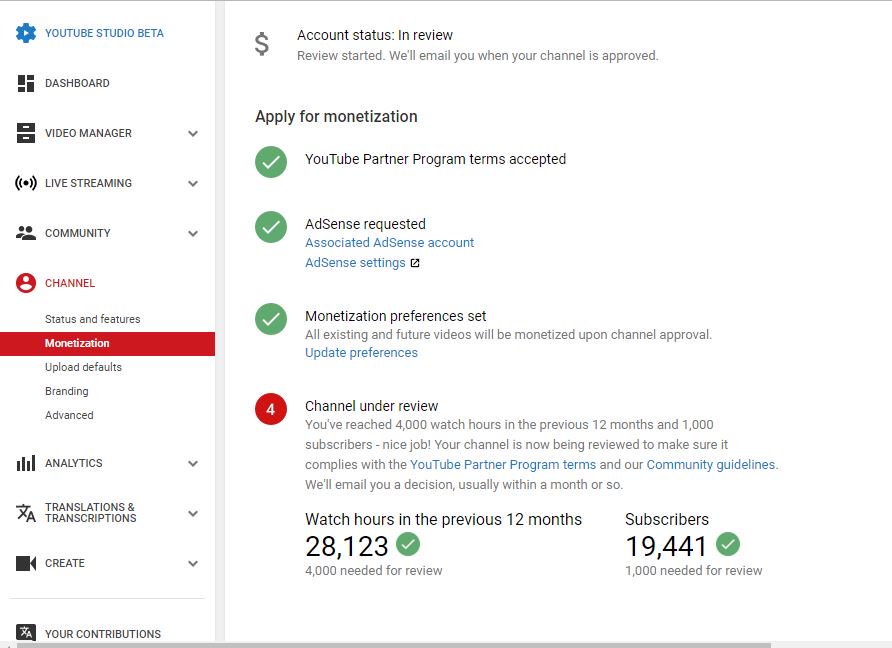
Task: Click the Update preferences link
Action: point(361,353)
